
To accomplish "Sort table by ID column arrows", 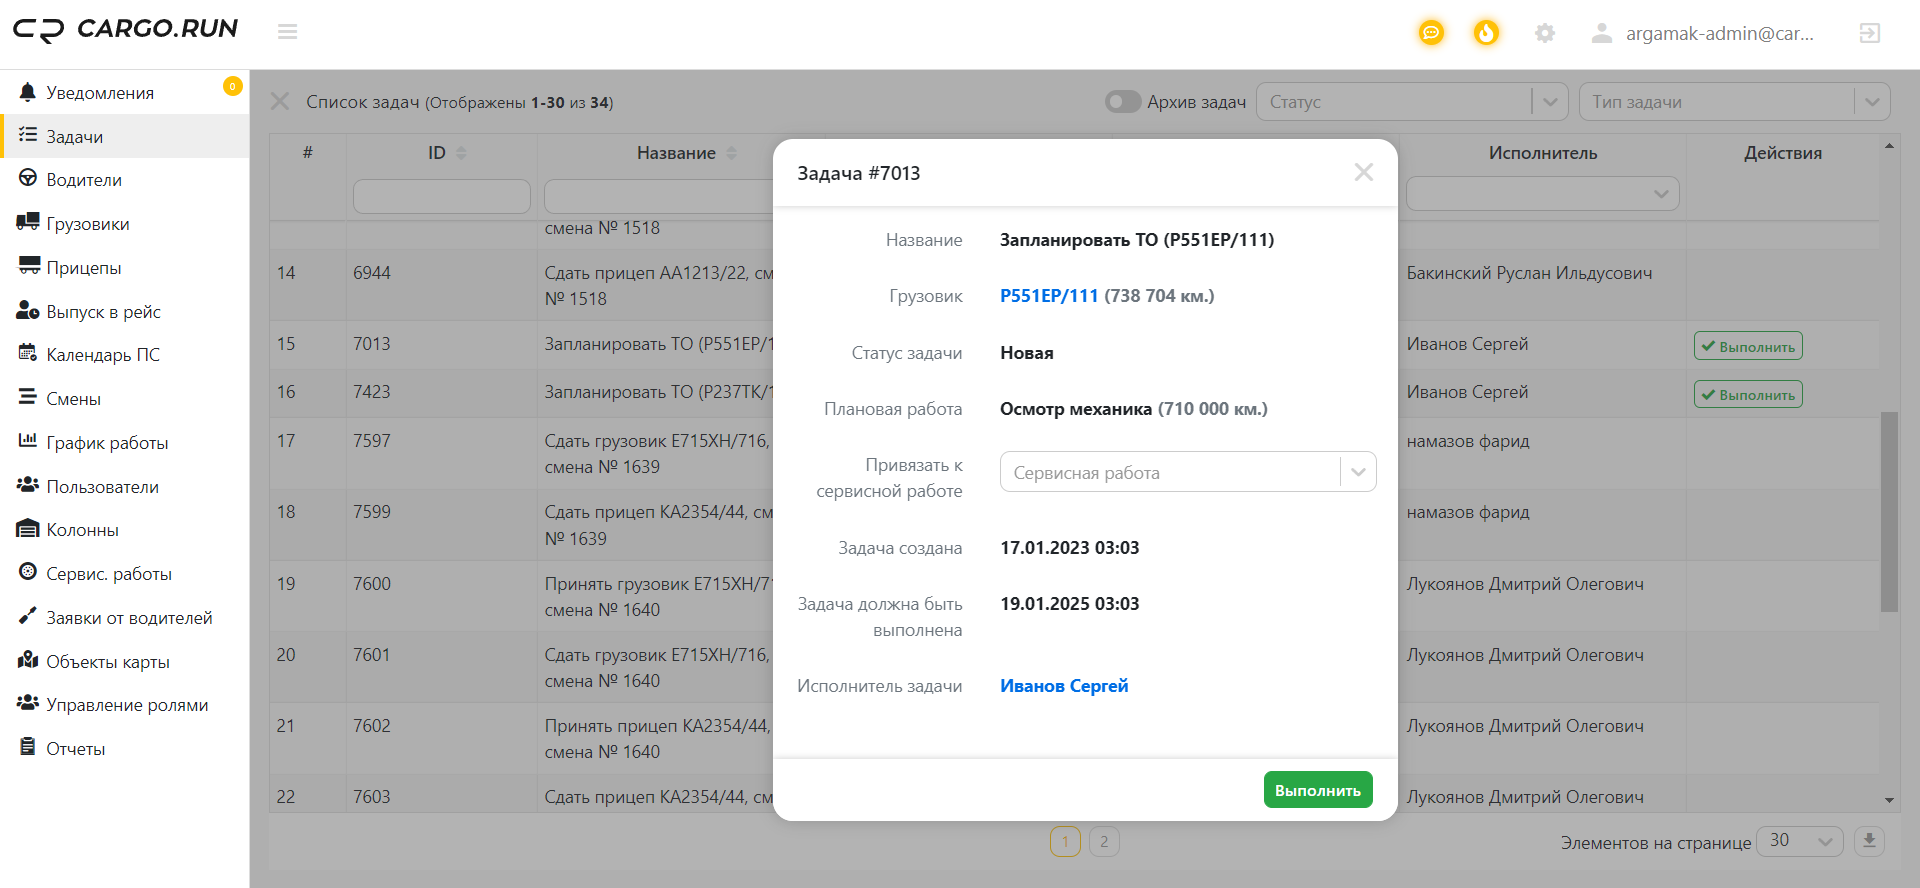I will click(461, 153).
